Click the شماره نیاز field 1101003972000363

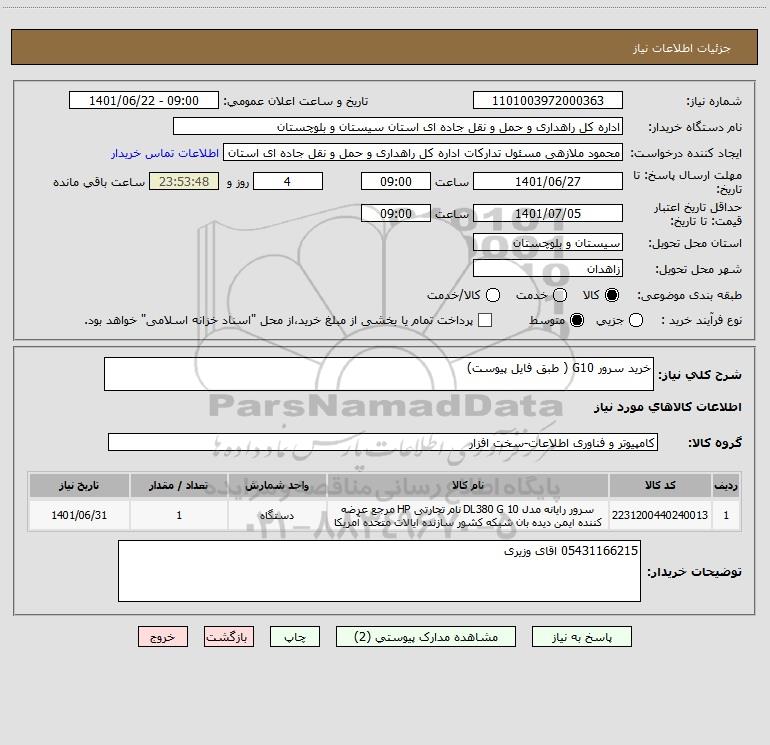coord(548,100)
